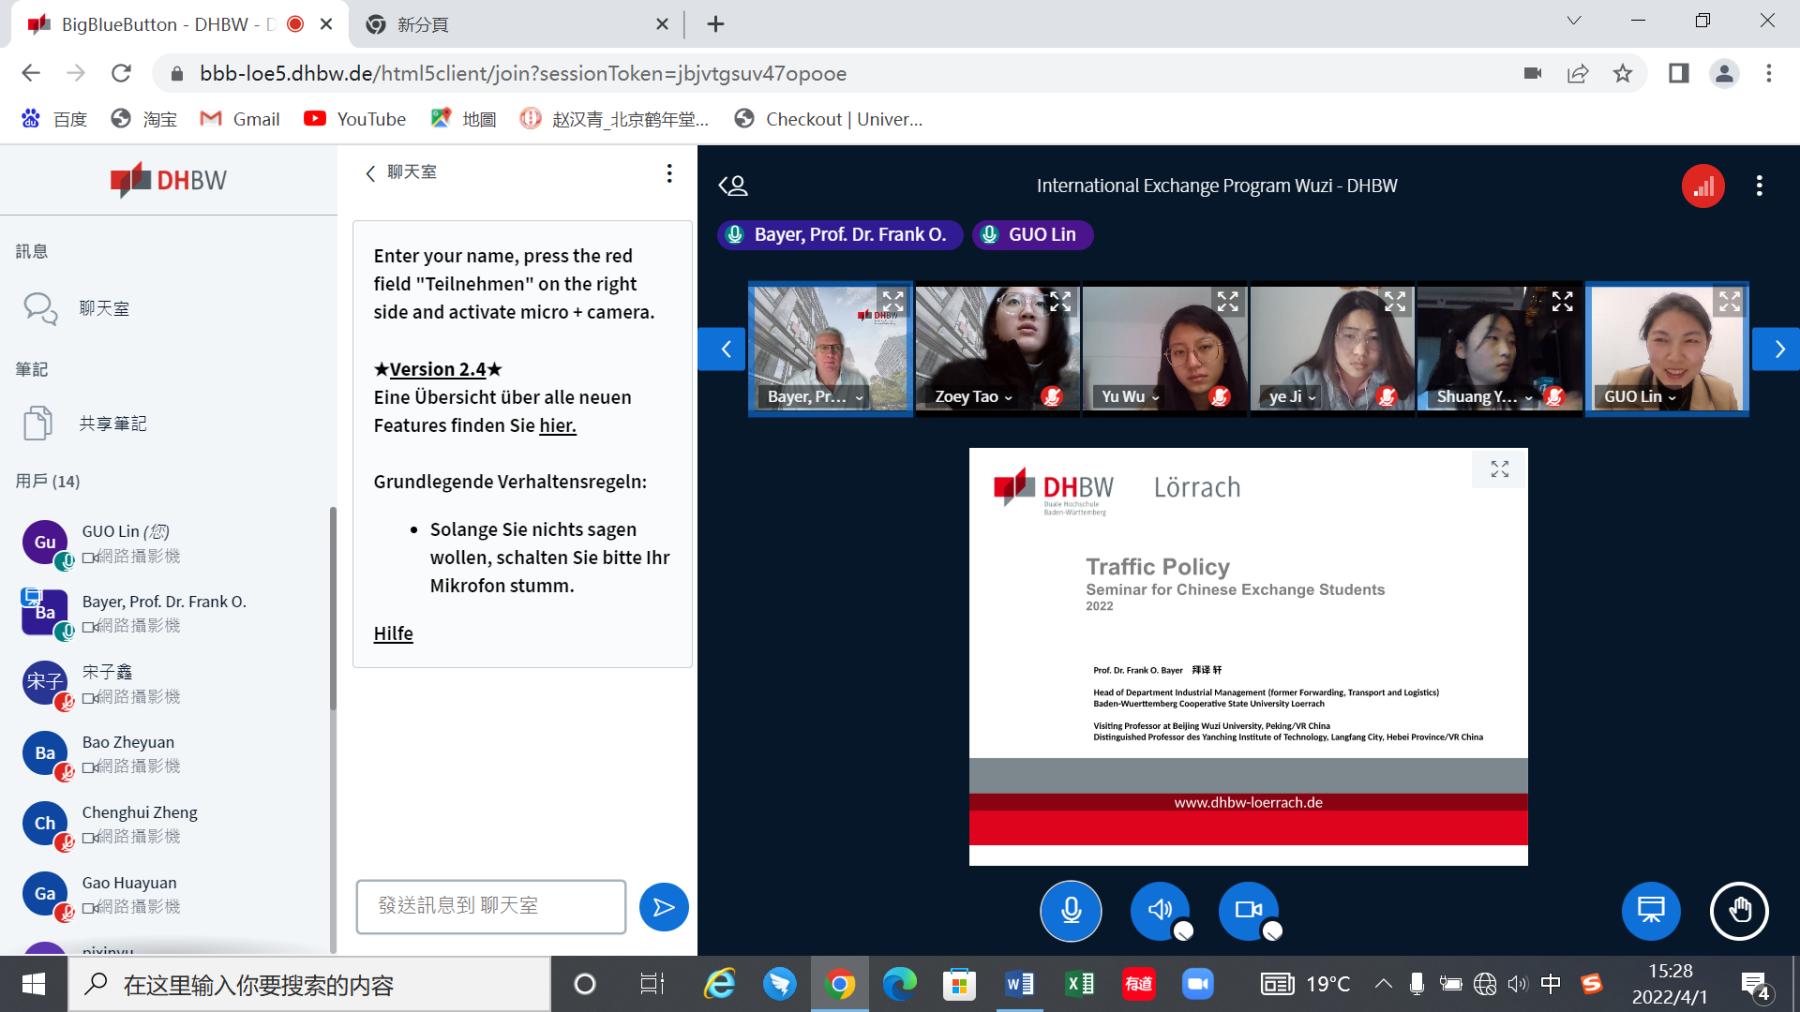
Task: Click the presentation share screen icon
Action: click(1650, 911)
